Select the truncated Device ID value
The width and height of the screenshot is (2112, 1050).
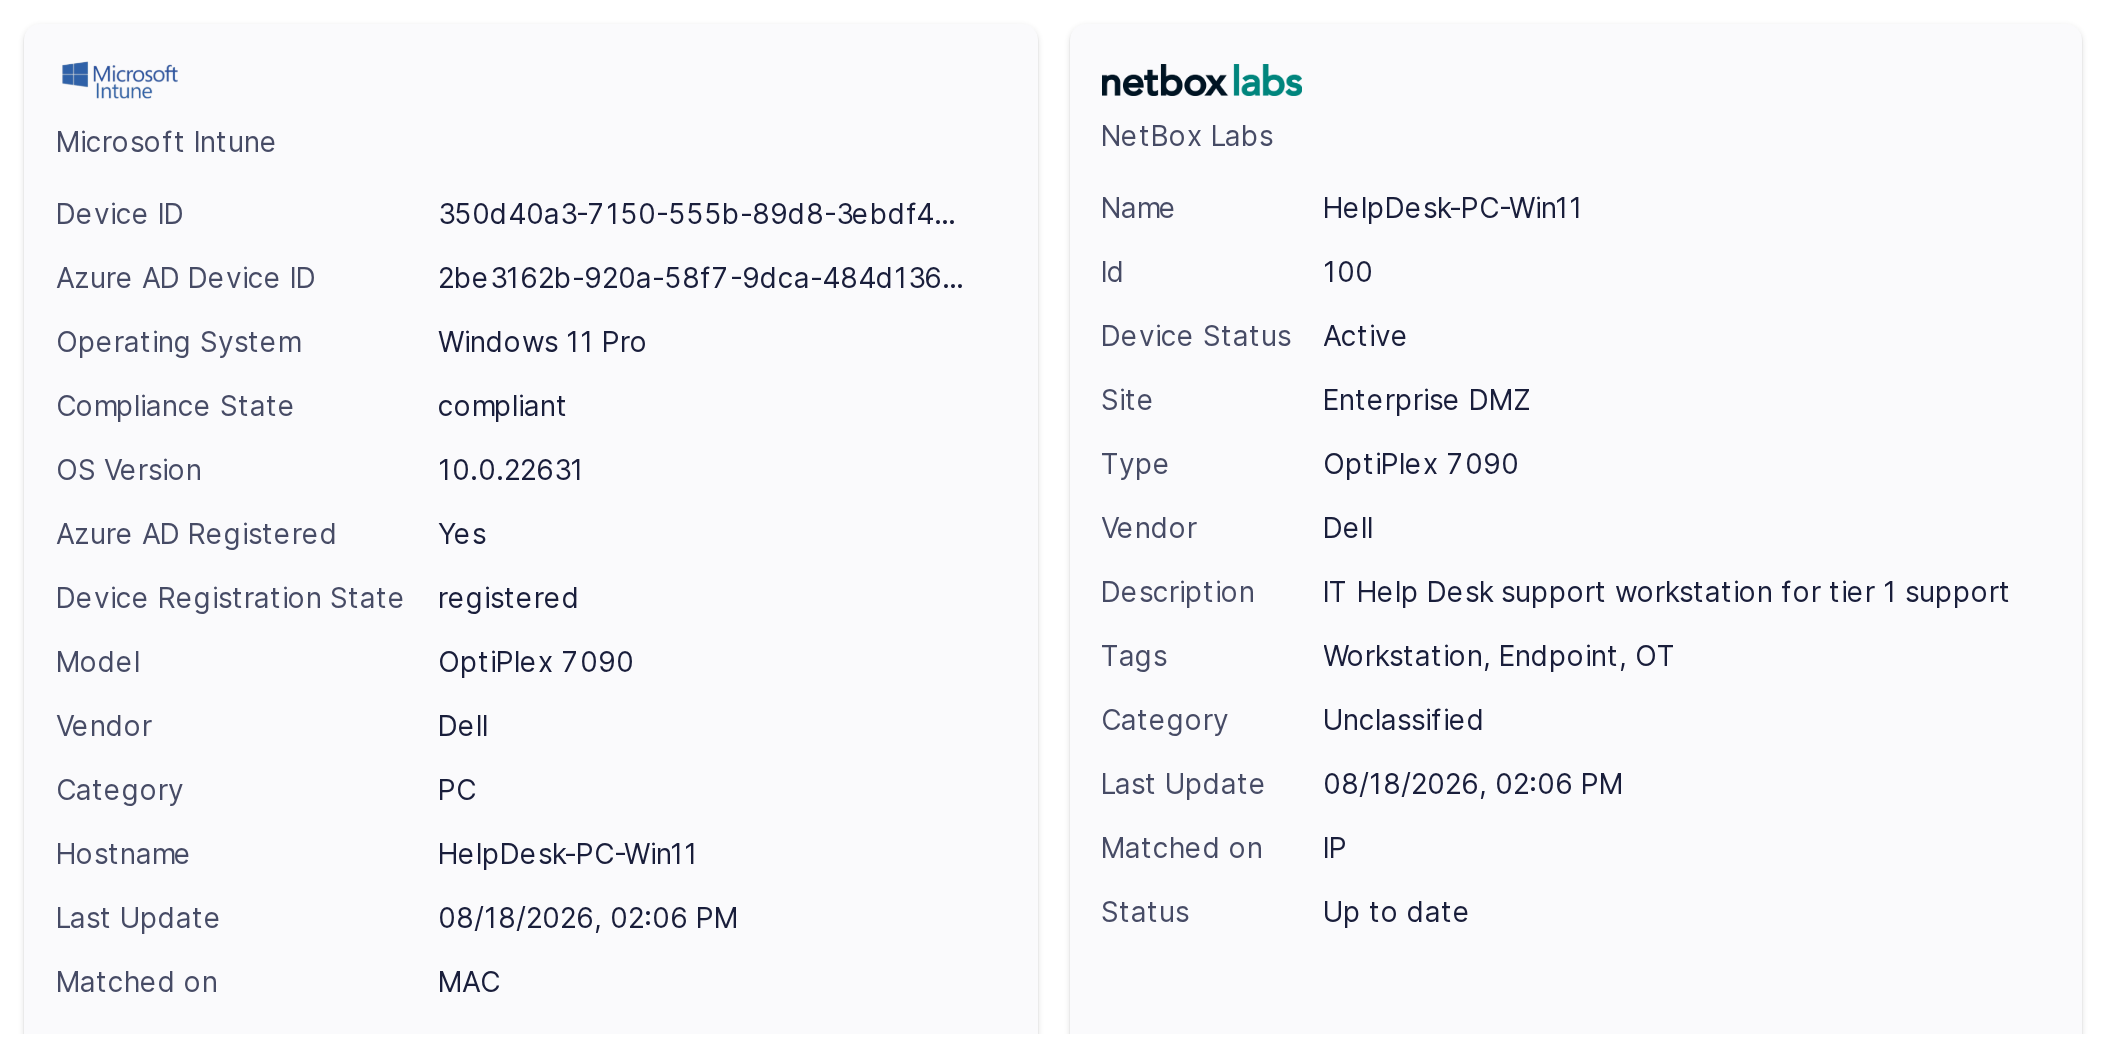pos(697,214)
